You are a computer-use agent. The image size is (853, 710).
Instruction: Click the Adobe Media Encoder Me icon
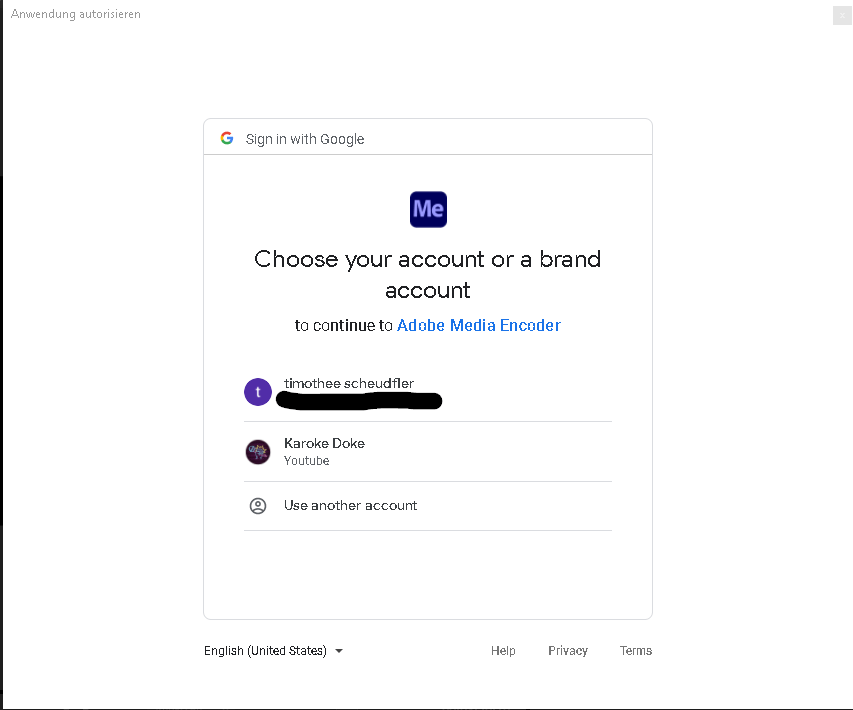pos(428,209)
